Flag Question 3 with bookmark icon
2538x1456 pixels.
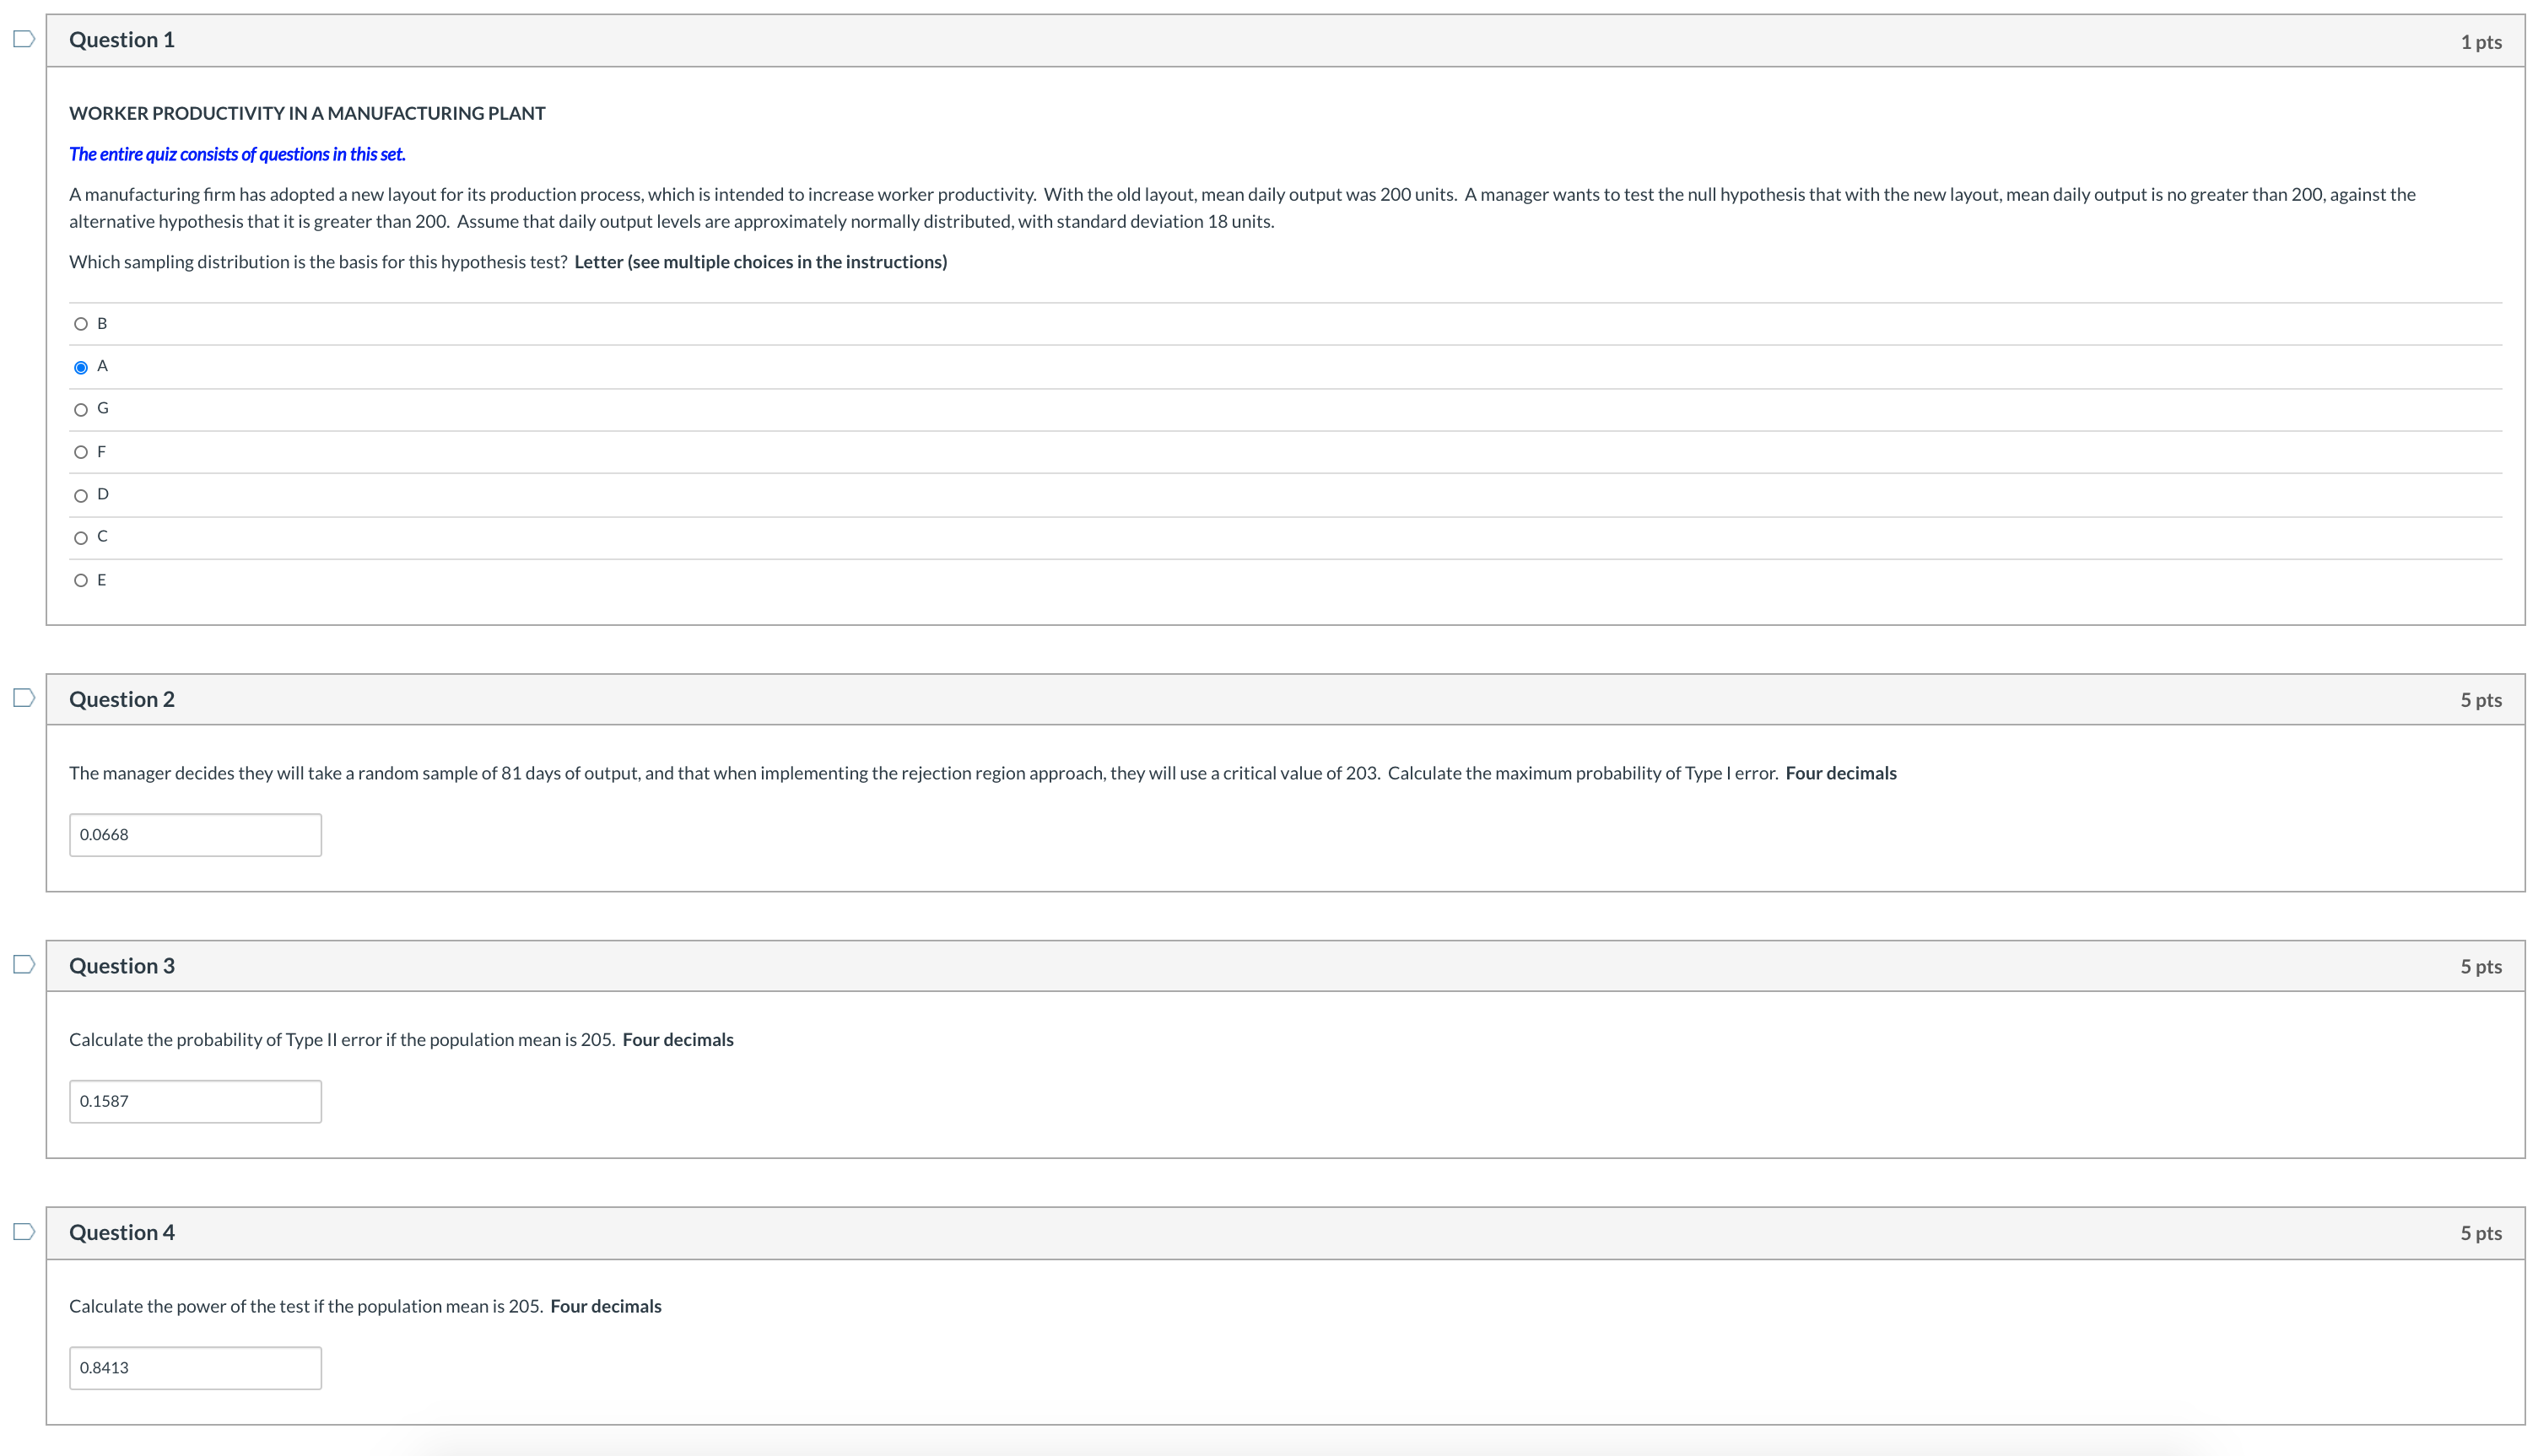[x=24, y=965]
